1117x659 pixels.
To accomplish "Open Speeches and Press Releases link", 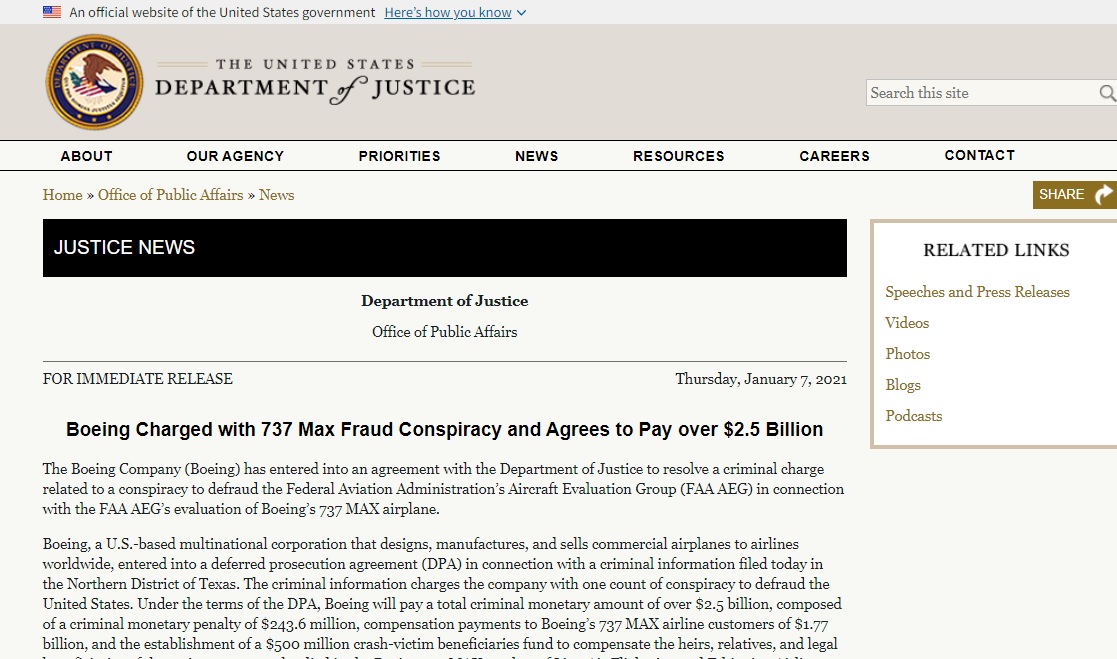I will click(x=977, y=292).
